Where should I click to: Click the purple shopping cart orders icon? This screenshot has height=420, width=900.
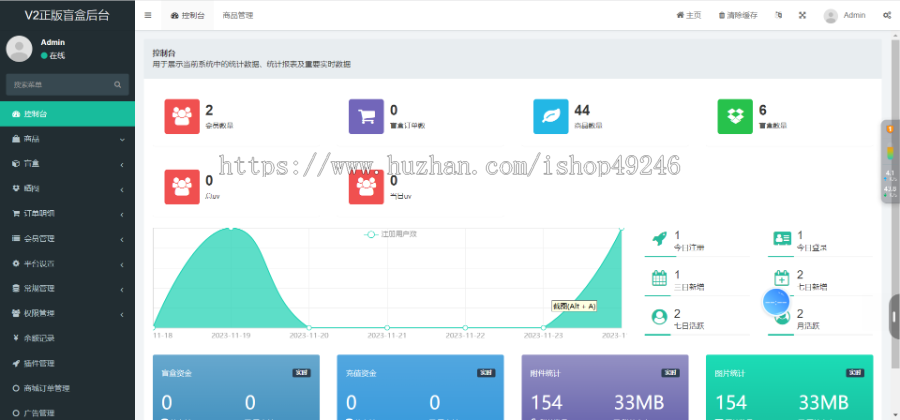click(366, 116)
